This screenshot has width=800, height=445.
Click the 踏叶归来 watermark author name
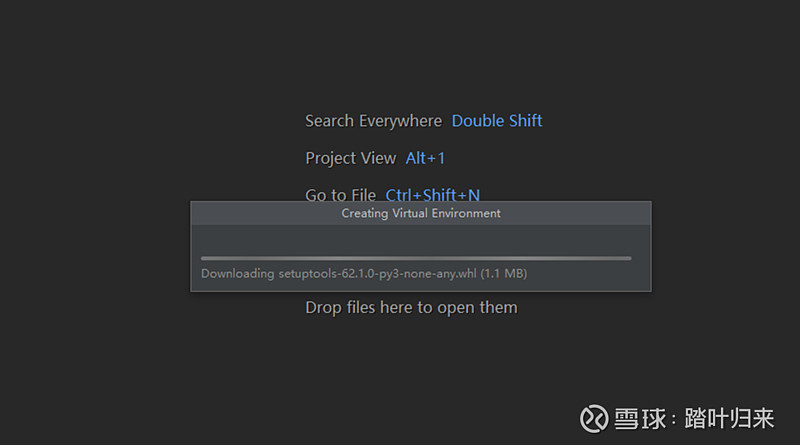point(729,419)
